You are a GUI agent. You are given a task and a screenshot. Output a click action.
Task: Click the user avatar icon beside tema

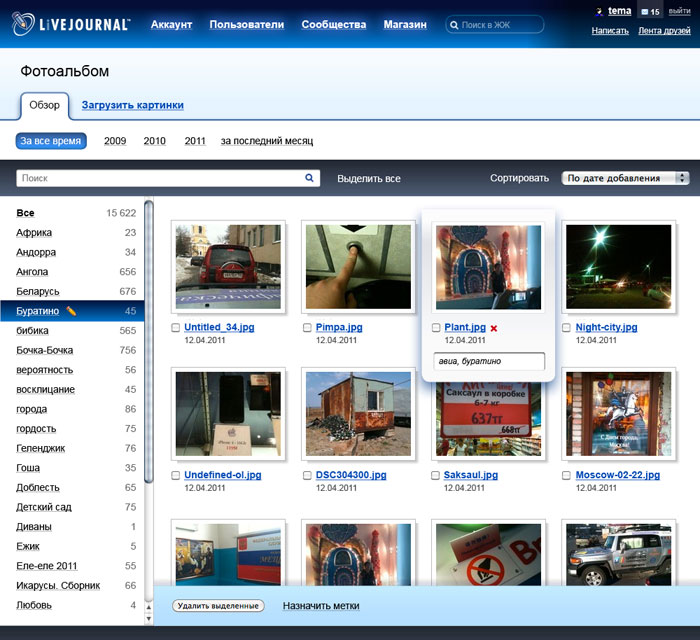pos(599,12)
